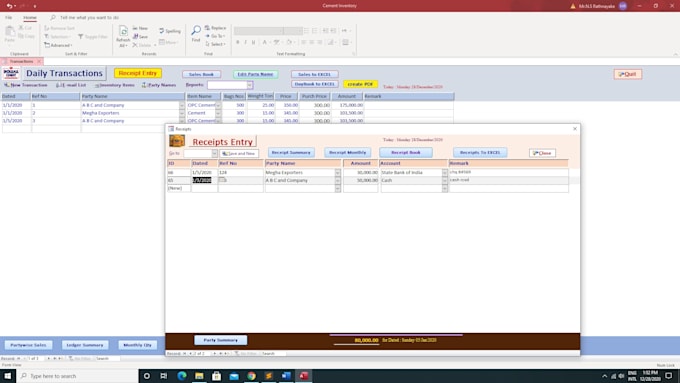Image resolution: width=680 pixels, height=383 pixels.
Task: Click the Ledger Summary button
Action: (85, 345)
